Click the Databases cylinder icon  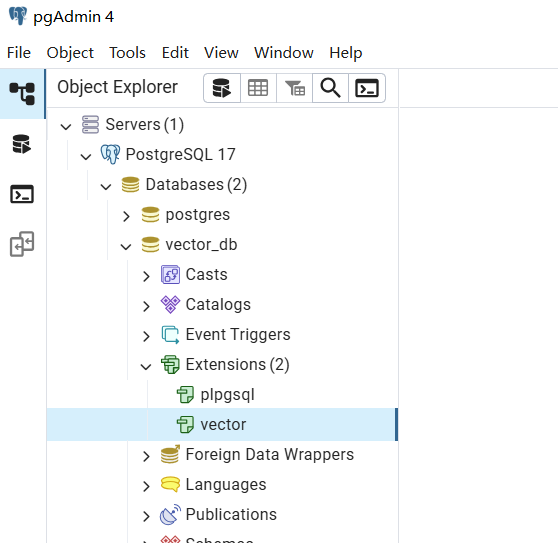(x=130, y=184)
